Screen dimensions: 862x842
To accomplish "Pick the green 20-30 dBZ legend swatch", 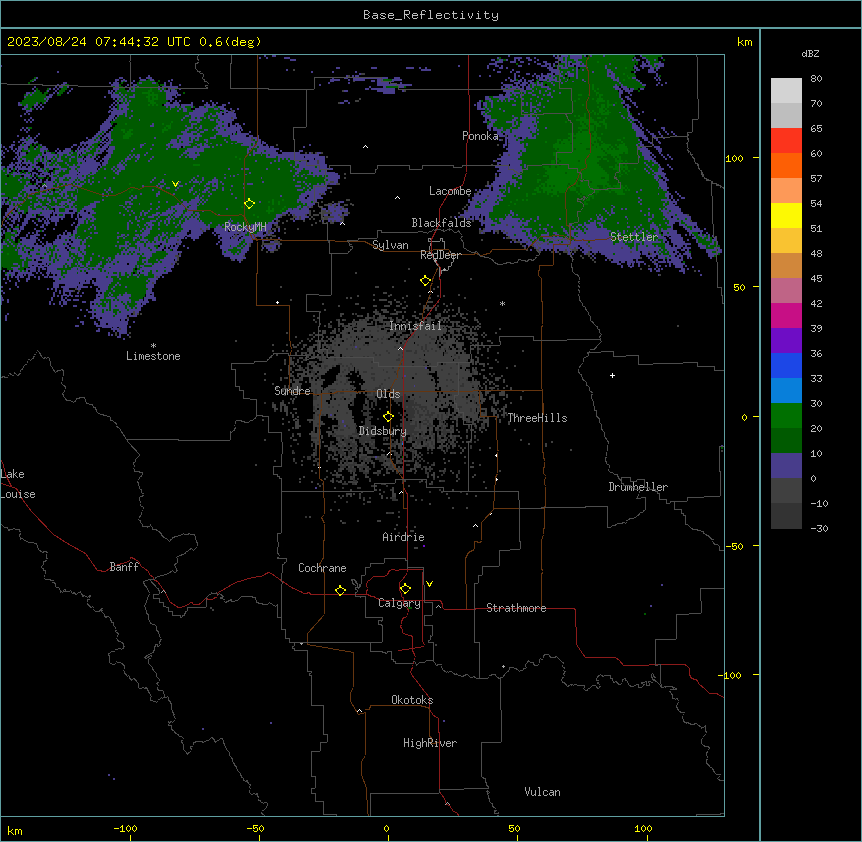I will [786, 416].
